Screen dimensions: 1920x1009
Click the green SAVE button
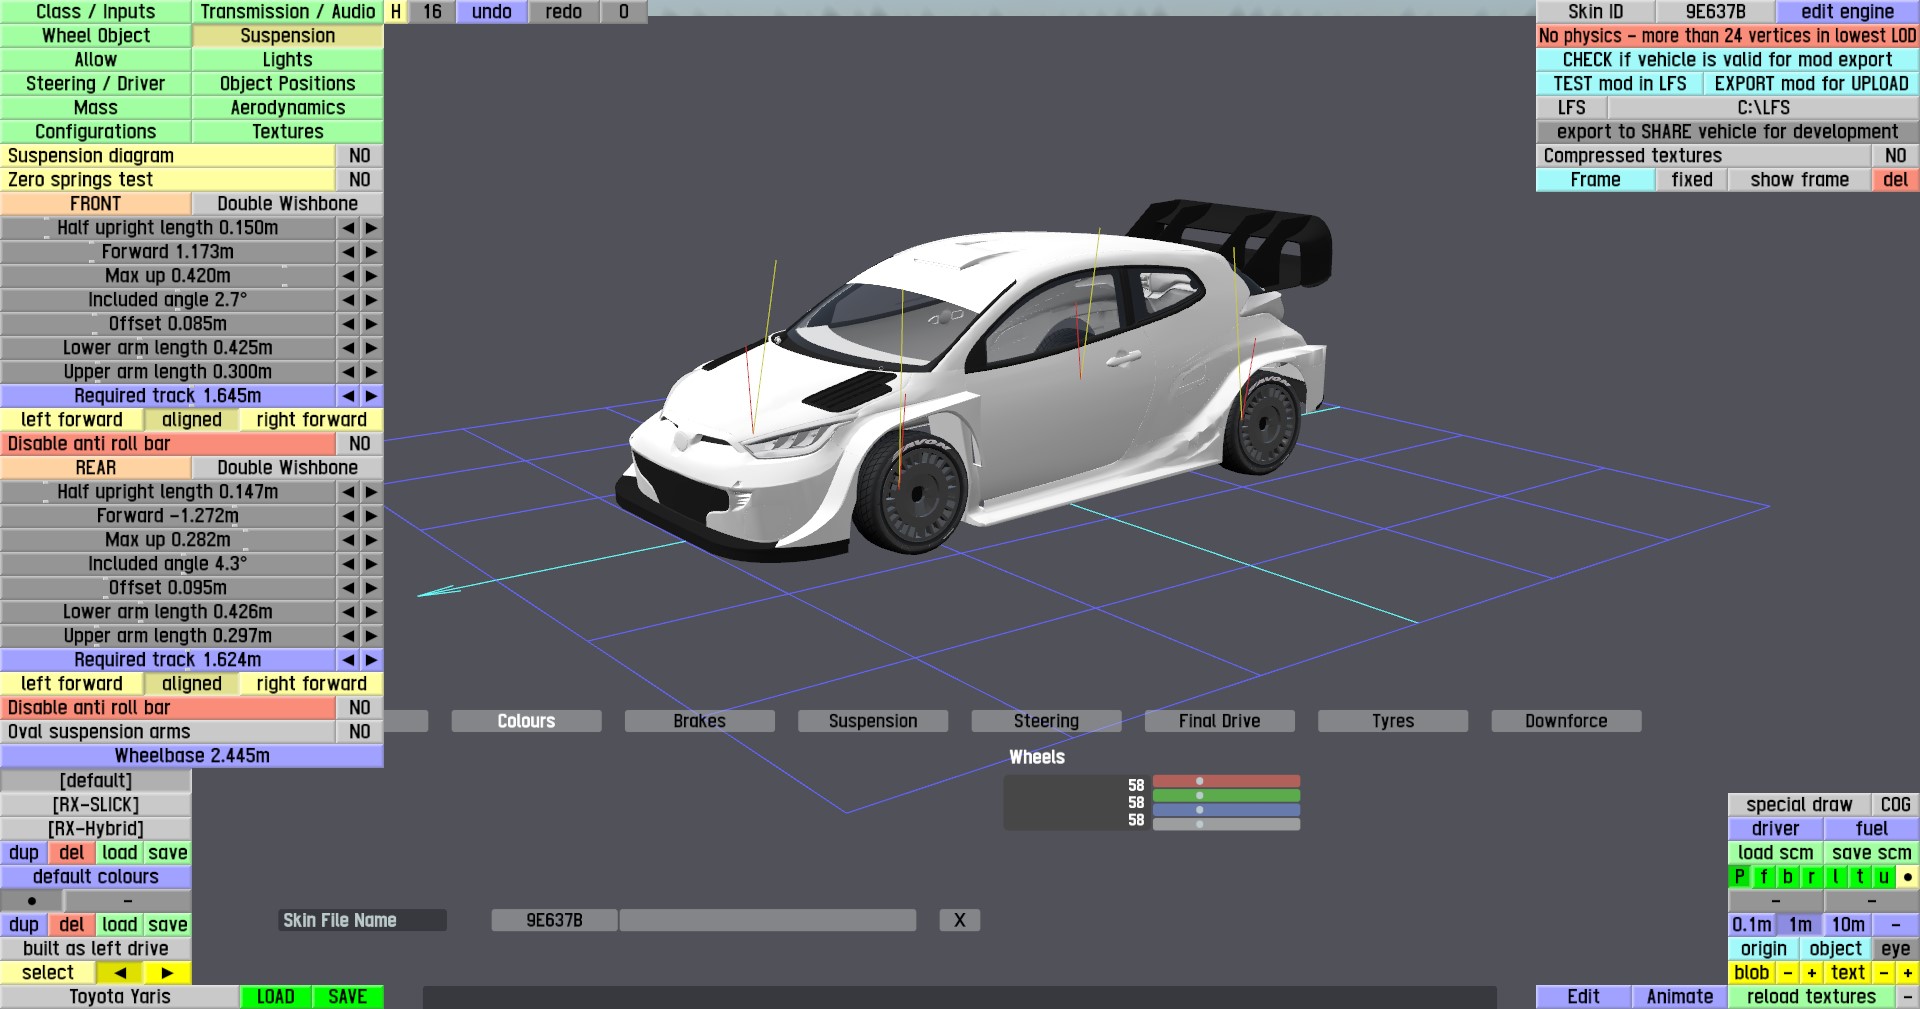(x=348, y=997)
